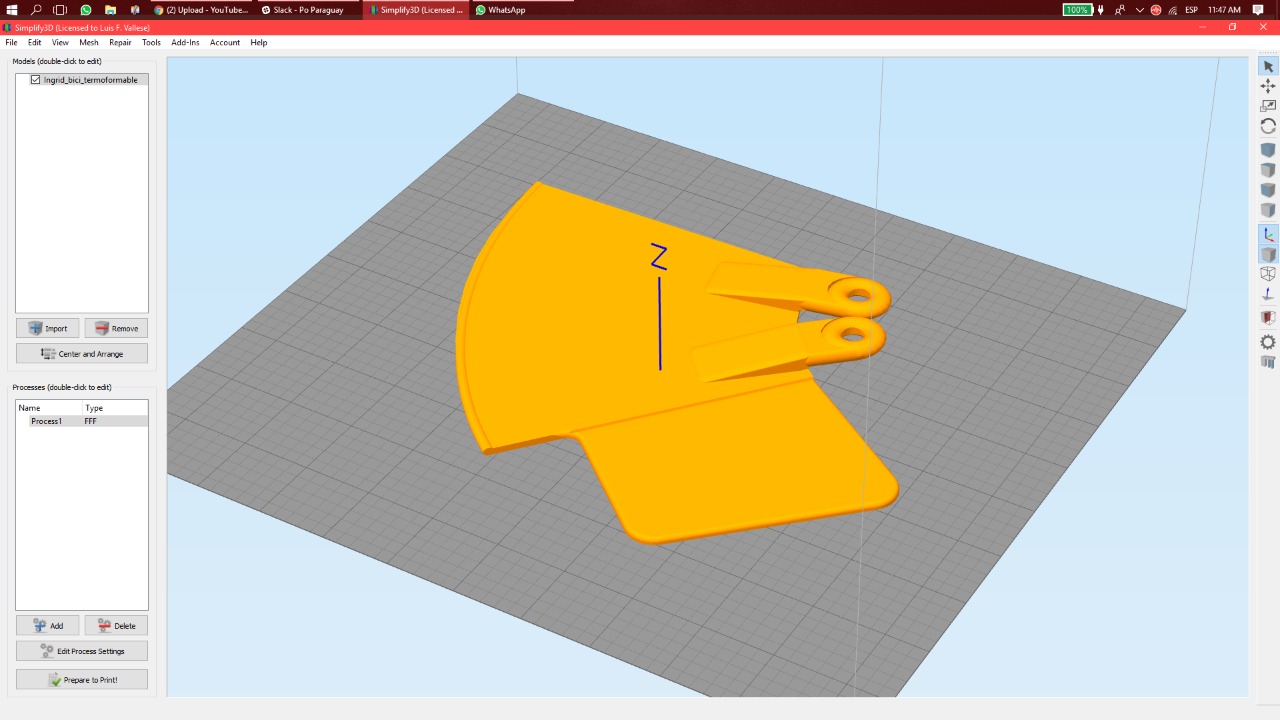The image size is (1280, 720).
Task: Switch to side view cube
Action: [x=1268, y=210]
